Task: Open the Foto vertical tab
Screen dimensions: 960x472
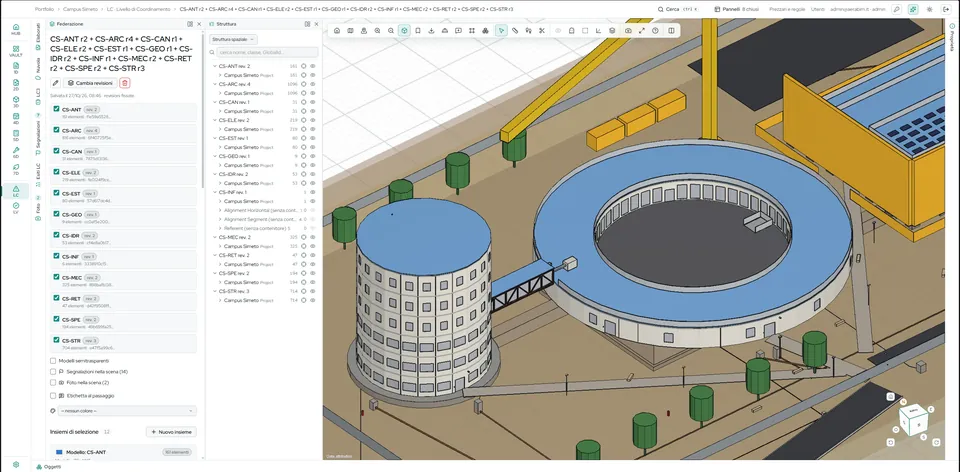Action: point(38,207)
